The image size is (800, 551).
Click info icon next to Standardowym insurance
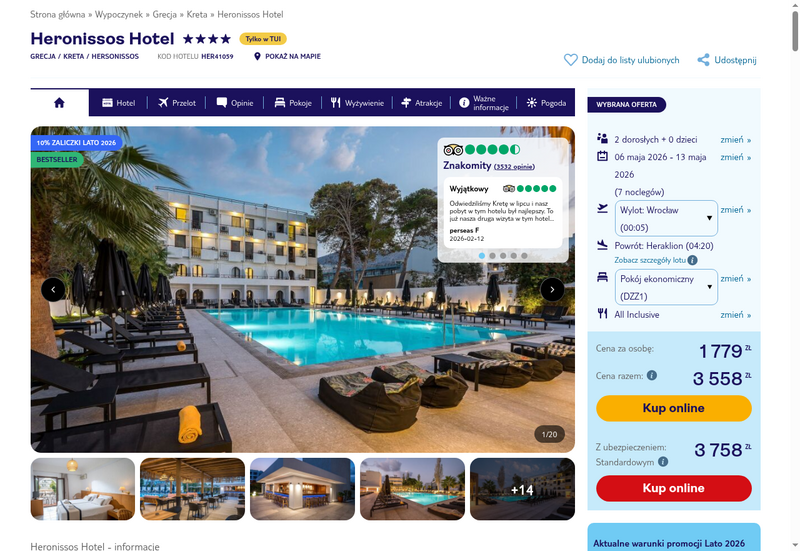[x=663, y=462]
